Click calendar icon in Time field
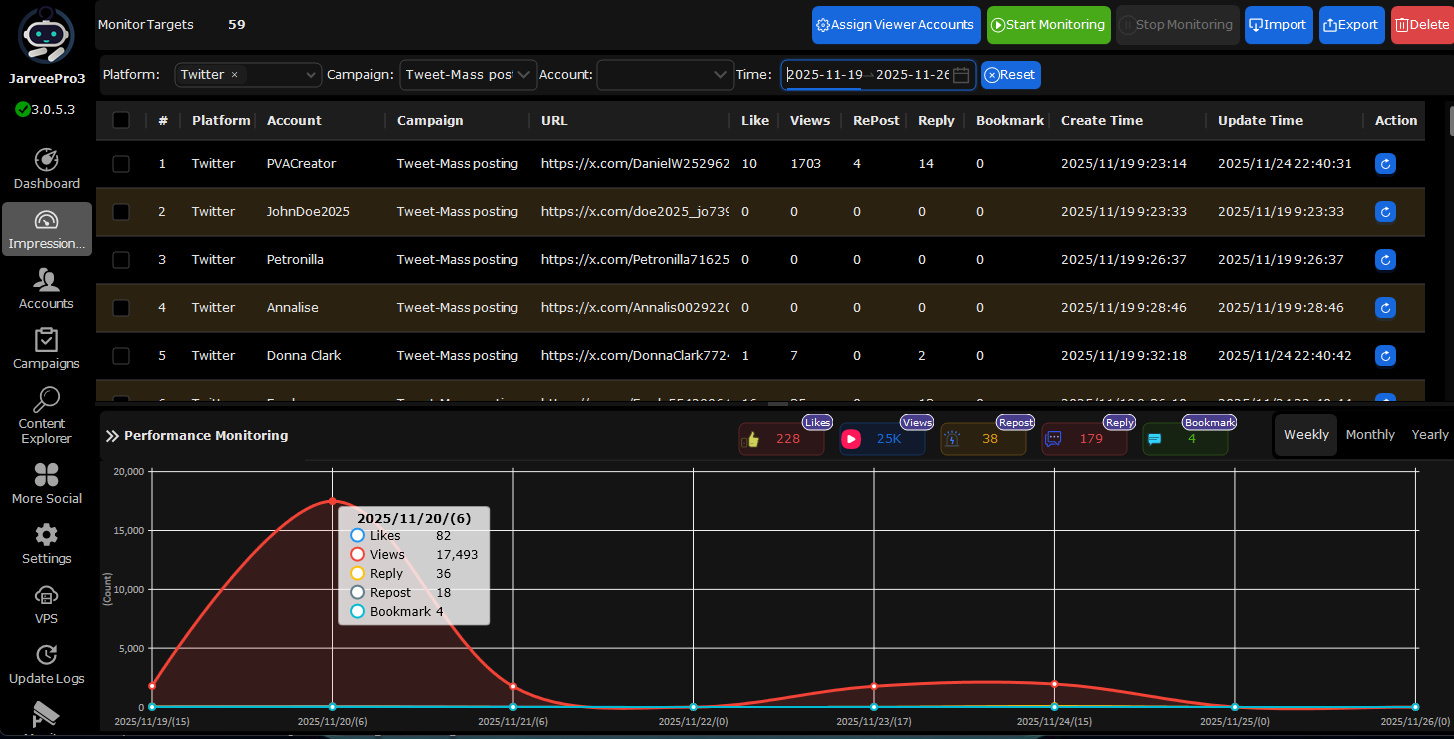This screenshot has width=1454, height=739. (x=961, y=75)
